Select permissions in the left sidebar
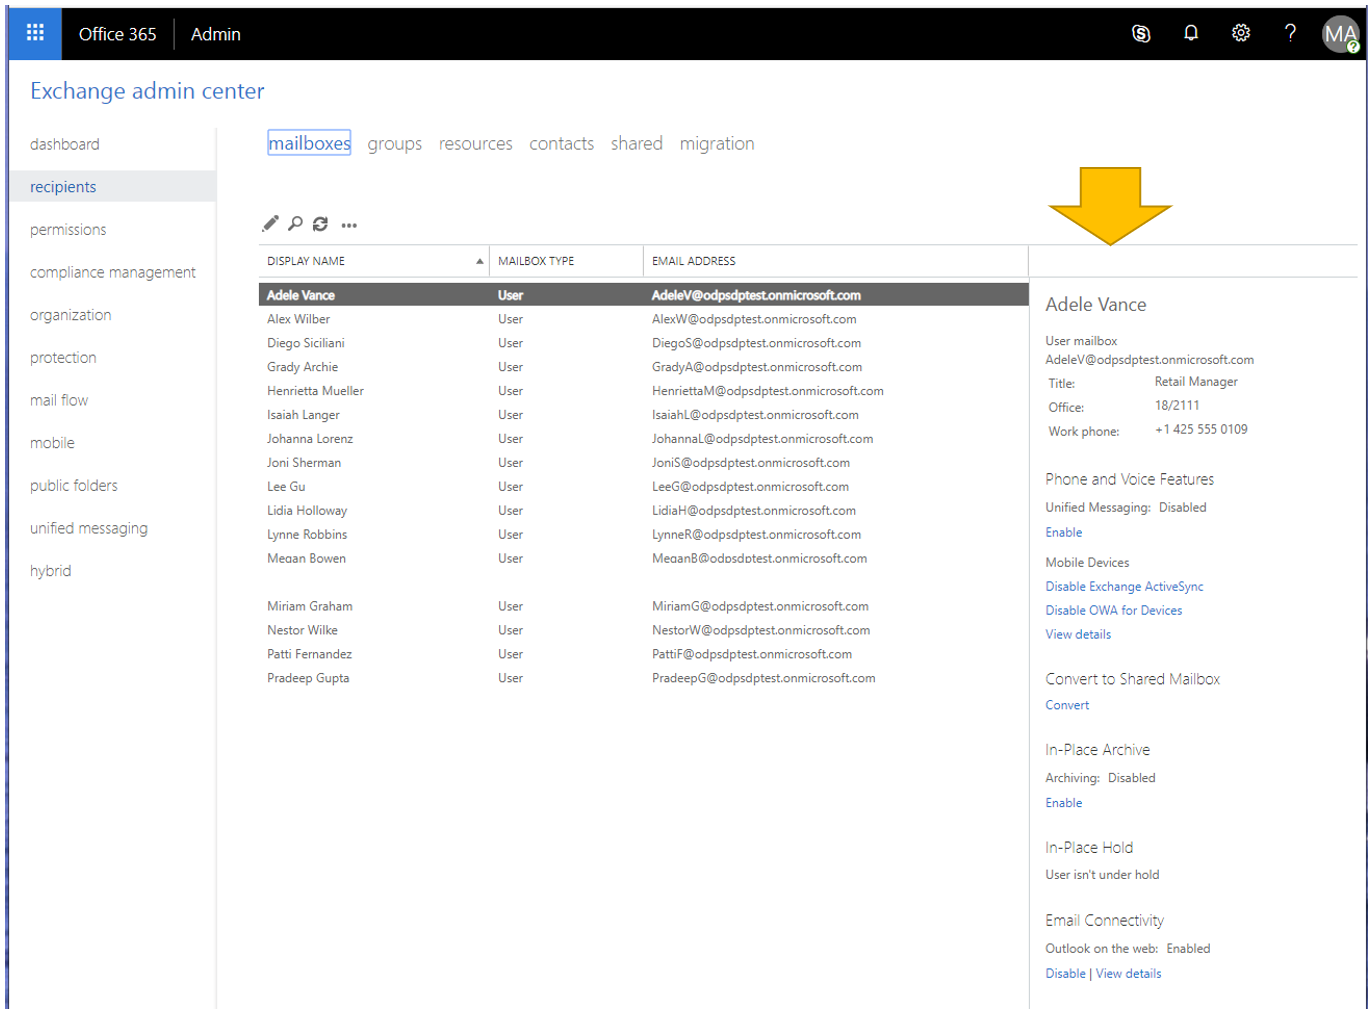This screenshot has width=1372, height=1016. coord(68,229)
